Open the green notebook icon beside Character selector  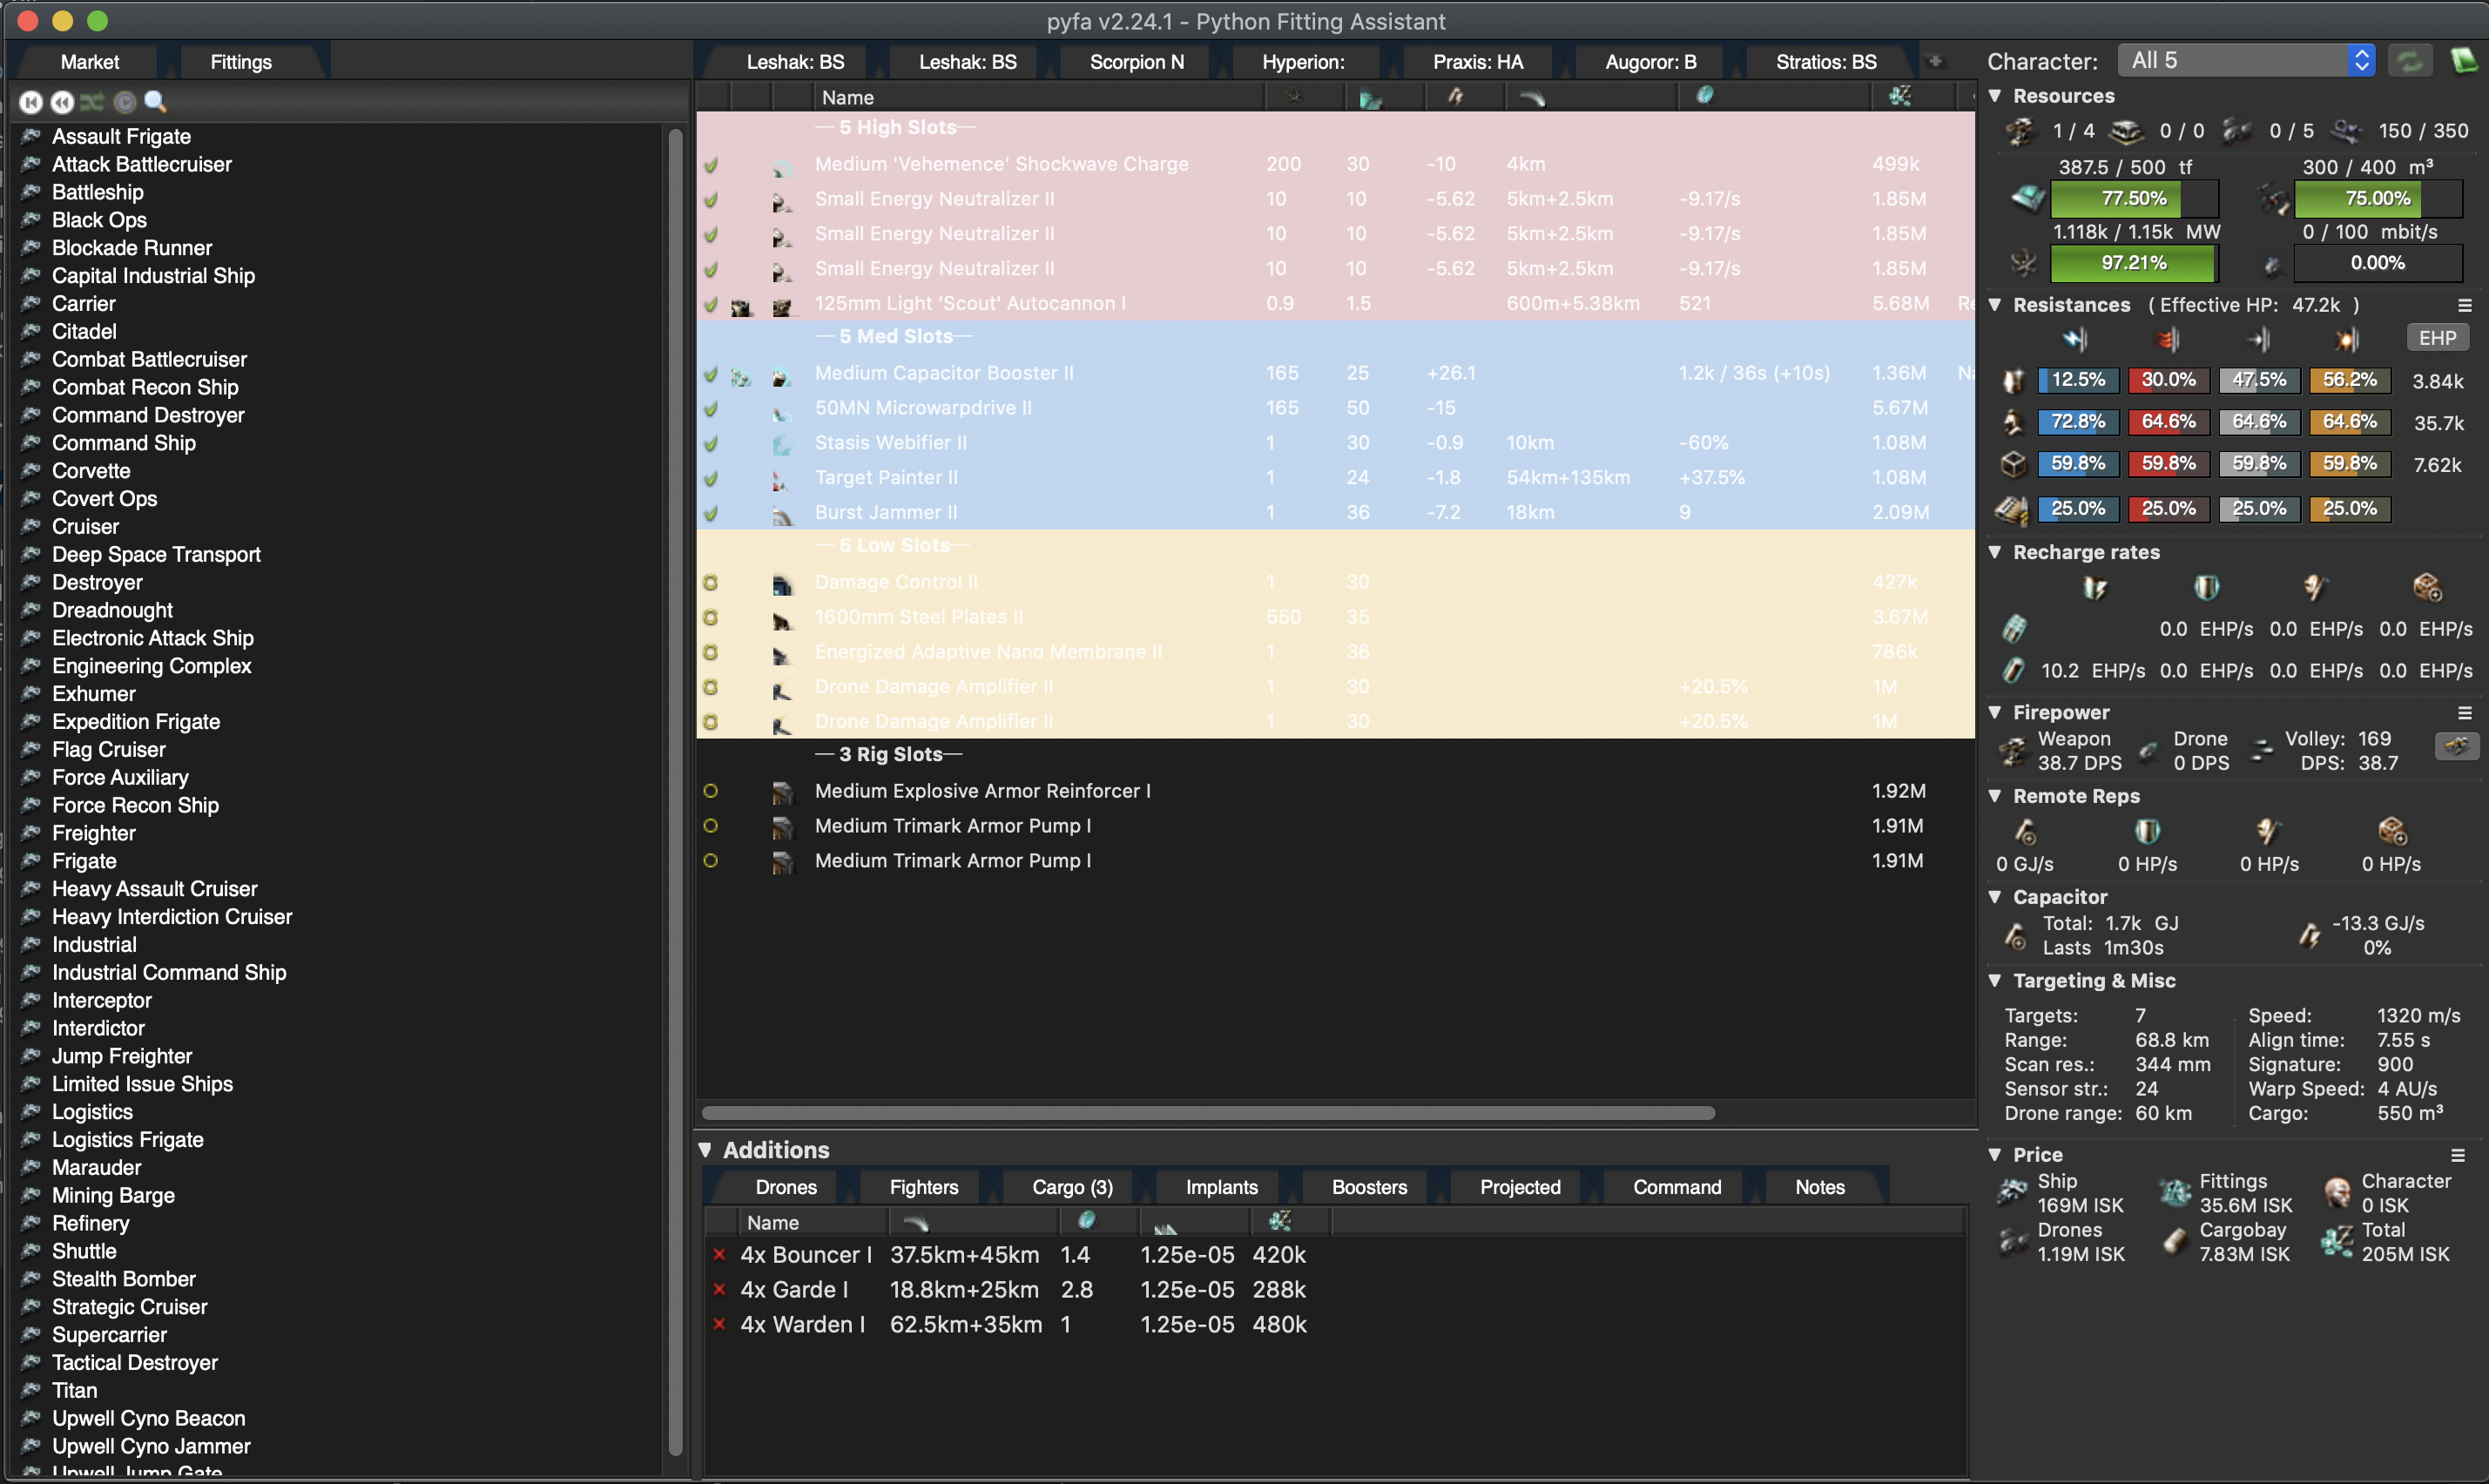click(2465, 60)
